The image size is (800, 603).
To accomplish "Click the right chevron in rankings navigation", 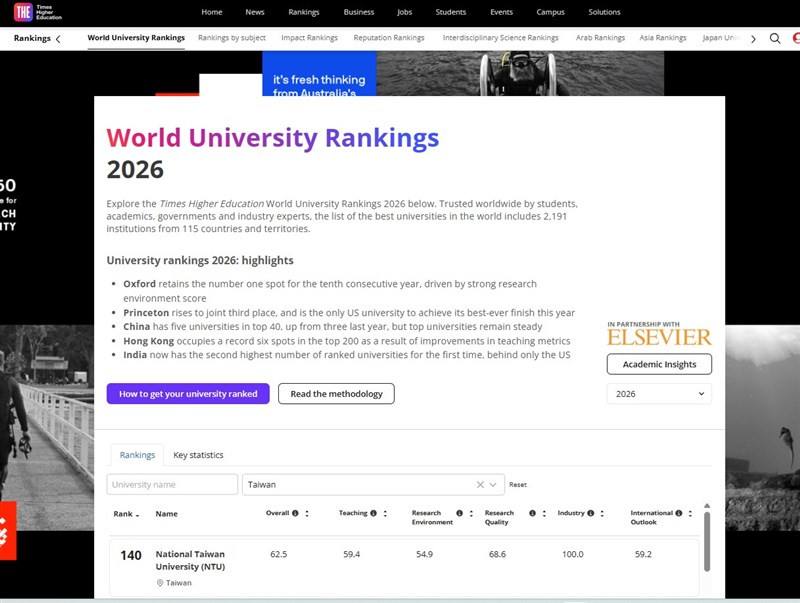I will tap(753, 38).
